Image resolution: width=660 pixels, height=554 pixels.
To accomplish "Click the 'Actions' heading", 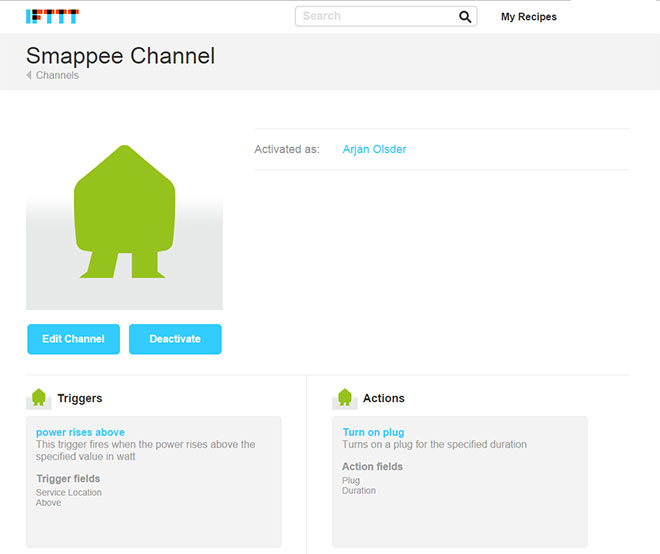I will pos(384,398).
